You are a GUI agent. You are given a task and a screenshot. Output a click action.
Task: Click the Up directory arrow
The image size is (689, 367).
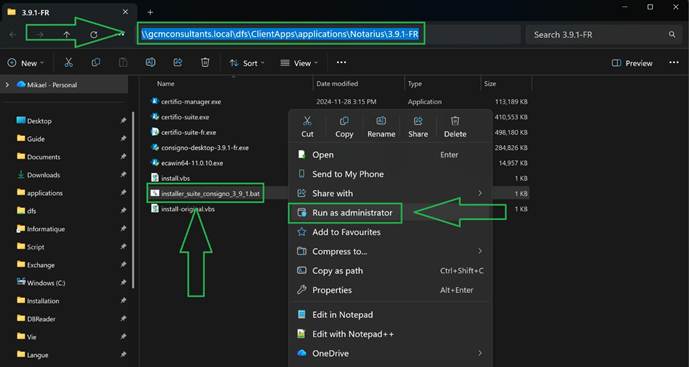pyautogui.click(x=66, y=34)
